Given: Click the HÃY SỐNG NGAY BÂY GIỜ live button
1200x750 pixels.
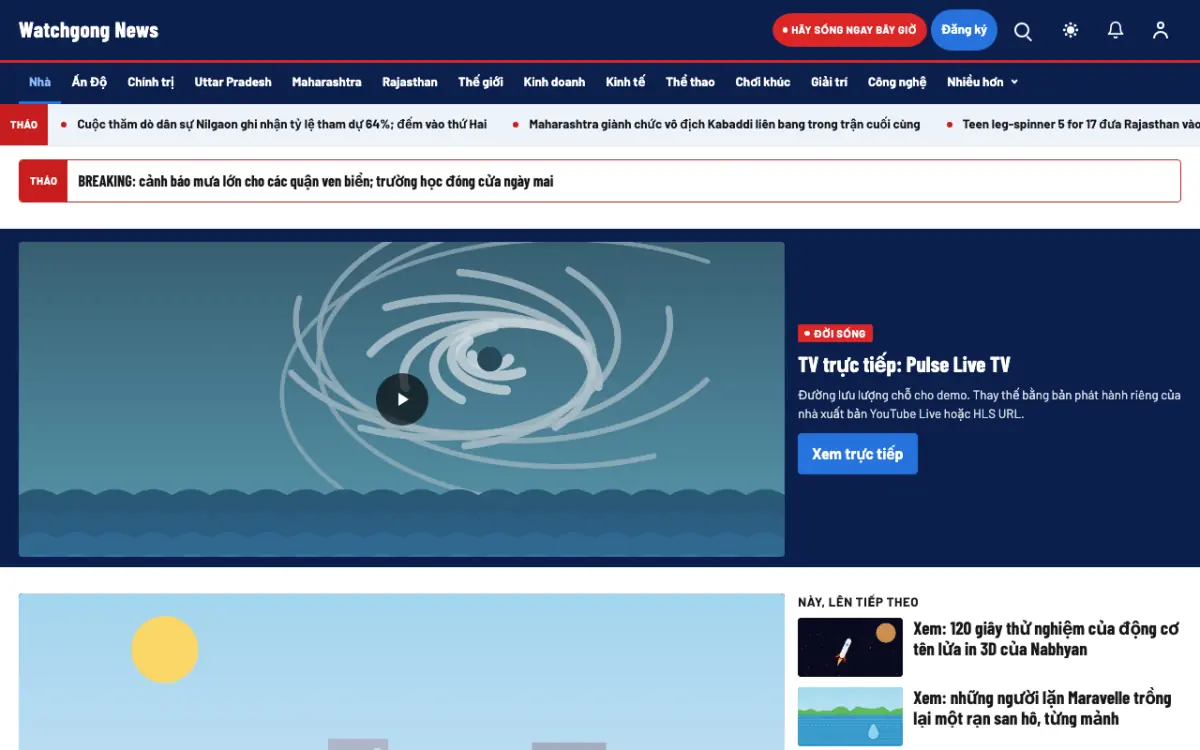Looking at the screenshot, I should click(850, 30).
